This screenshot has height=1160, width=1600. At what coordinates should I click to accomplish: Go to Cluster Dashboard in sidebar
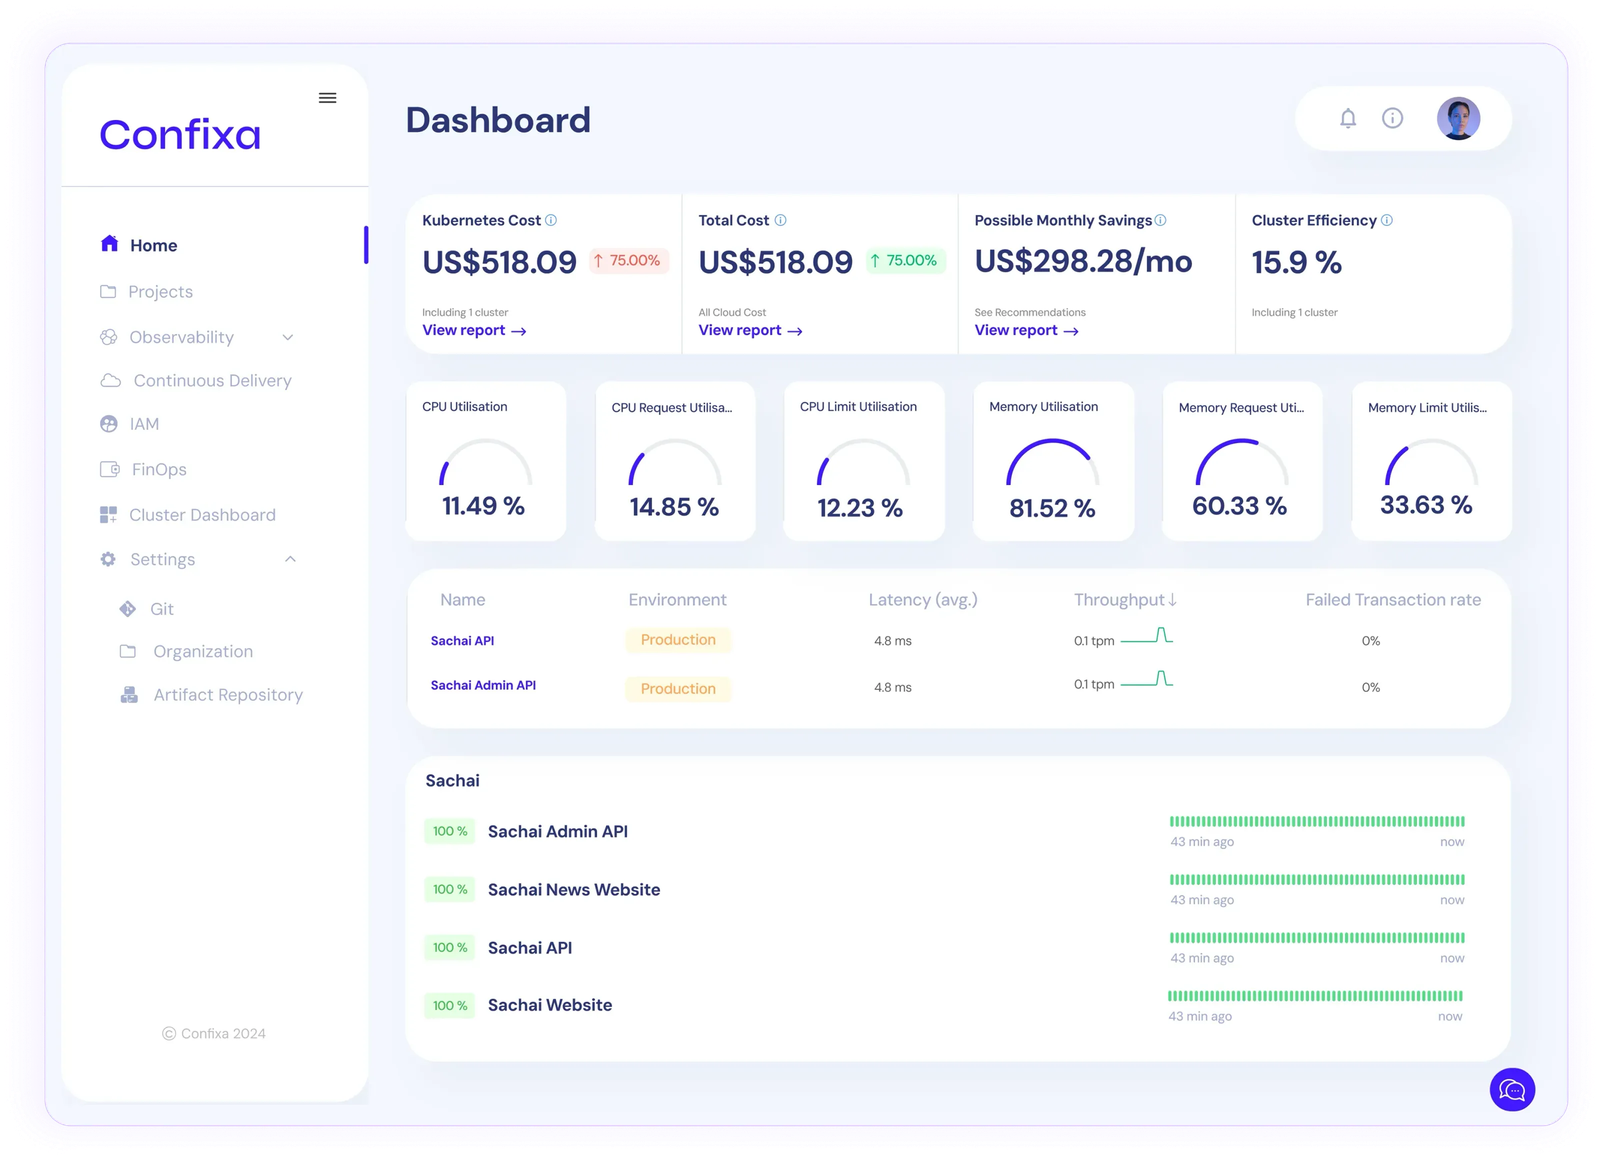click(x=201, y=515)
